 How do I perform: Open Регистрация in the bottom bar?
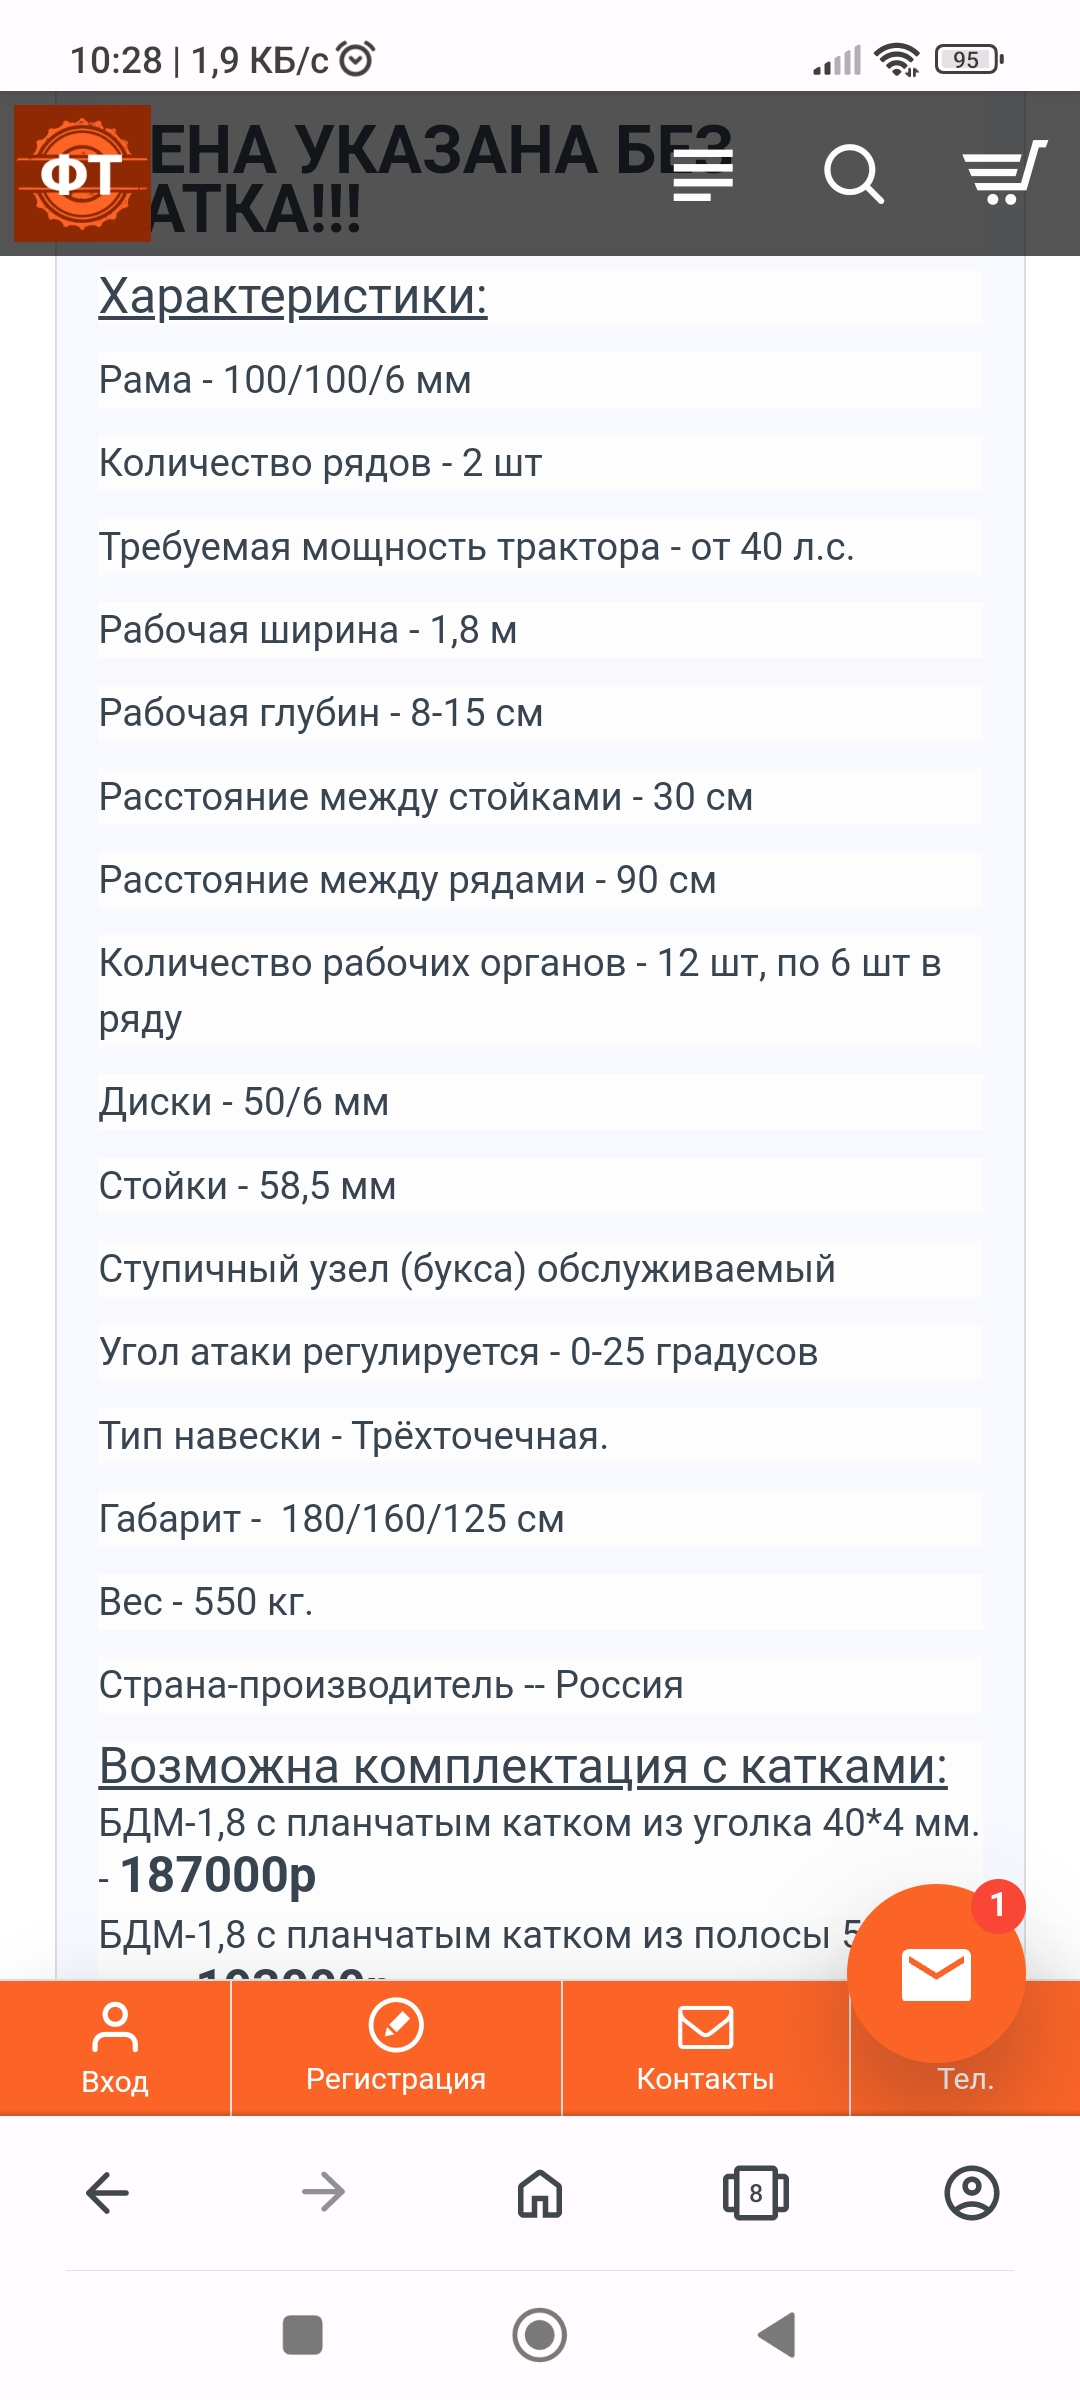(396, 2048)
